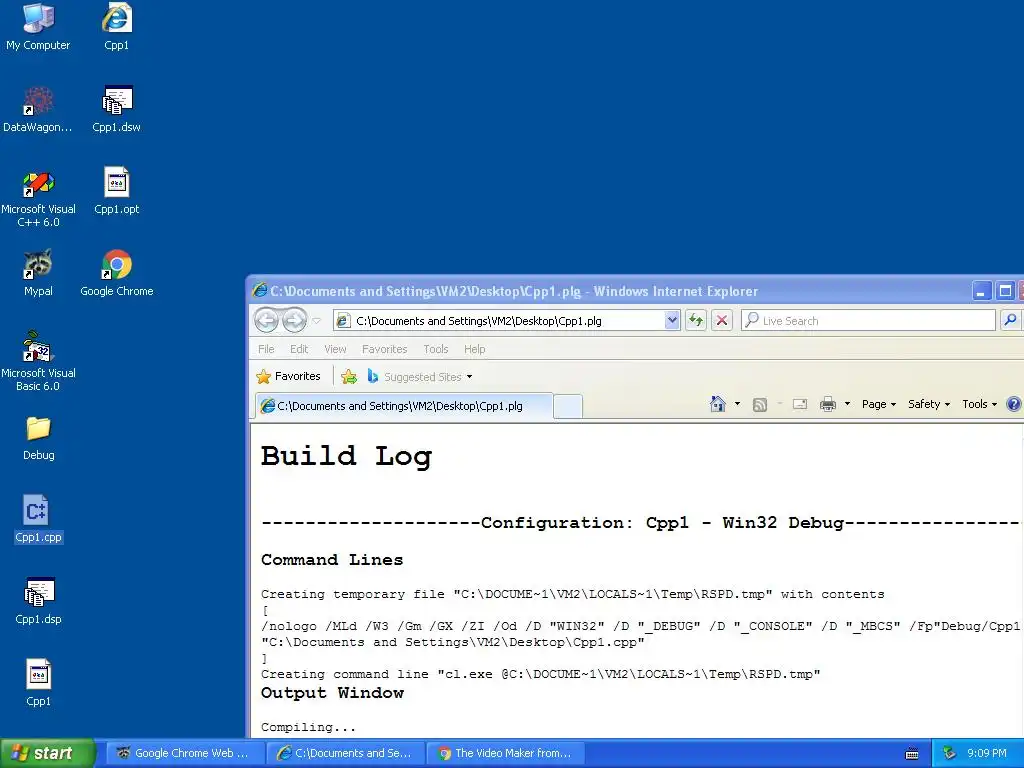Click the Favorites button with star
The width and height of the screenshot is (1024, 768).
click(289, 376)
